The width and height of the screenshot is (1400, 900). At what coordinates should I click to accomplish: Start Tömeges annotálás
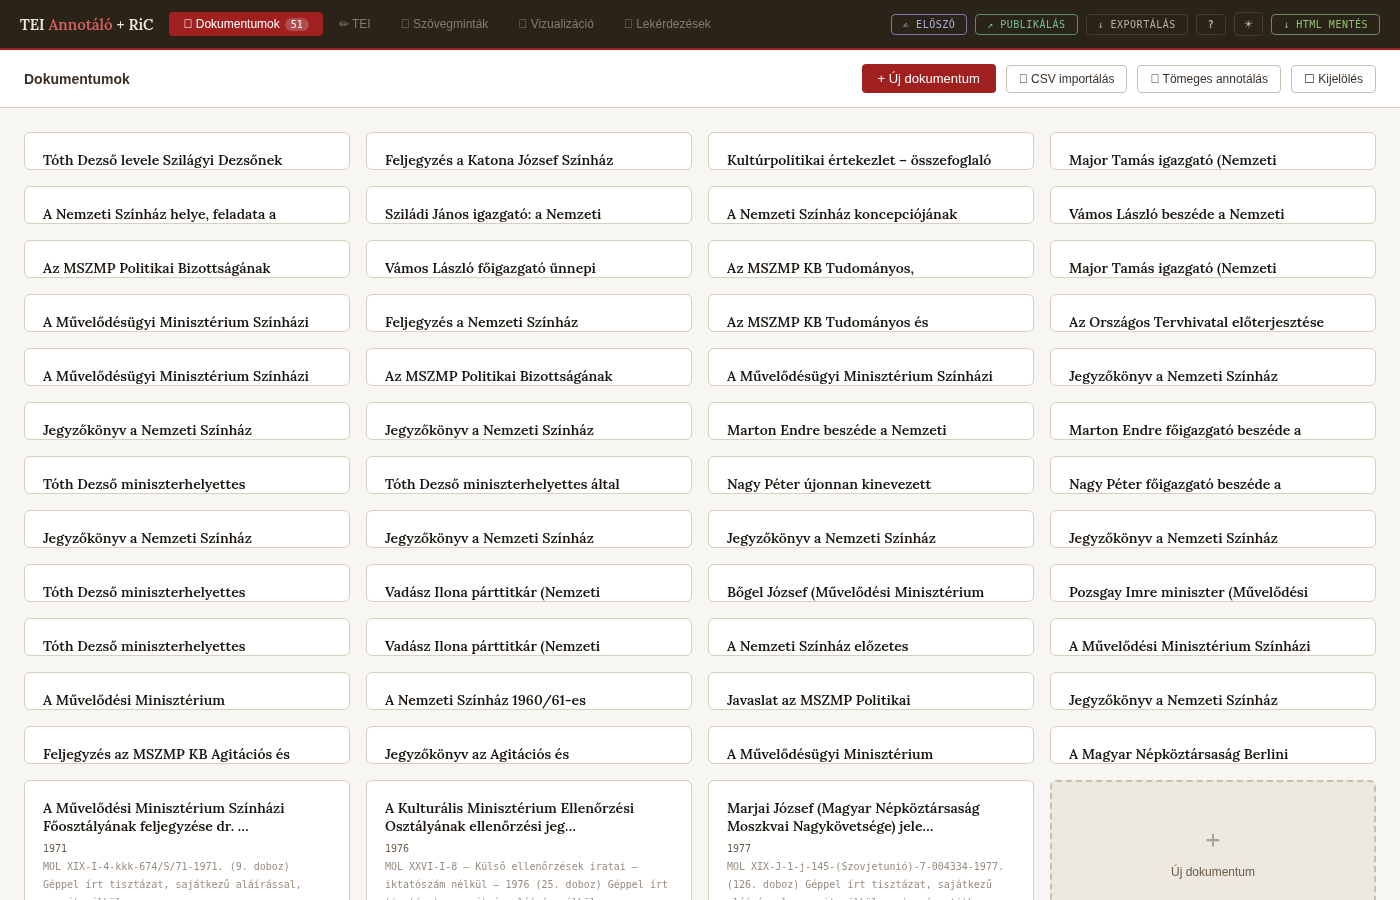1209,79
